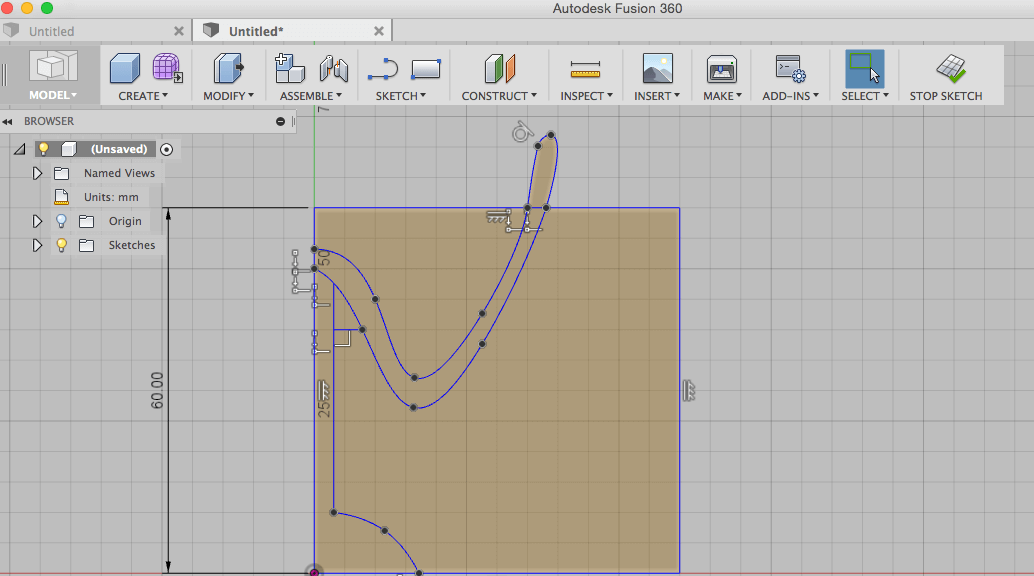Viewport: 1034px width, 576px height.
Task: Click the sketch origin point
Action: click(x=315, y=571)
